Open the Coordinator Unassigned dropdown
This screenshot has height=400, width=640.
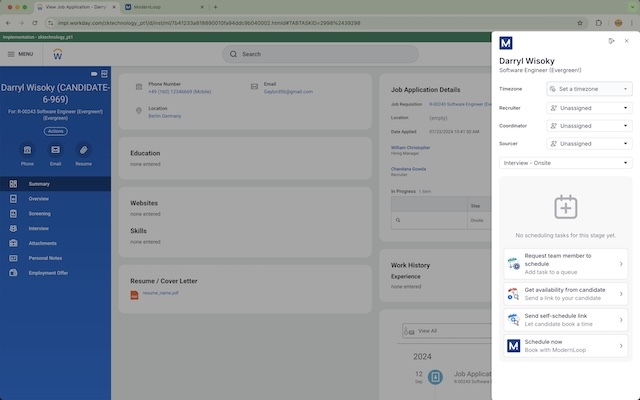[589, 126]
